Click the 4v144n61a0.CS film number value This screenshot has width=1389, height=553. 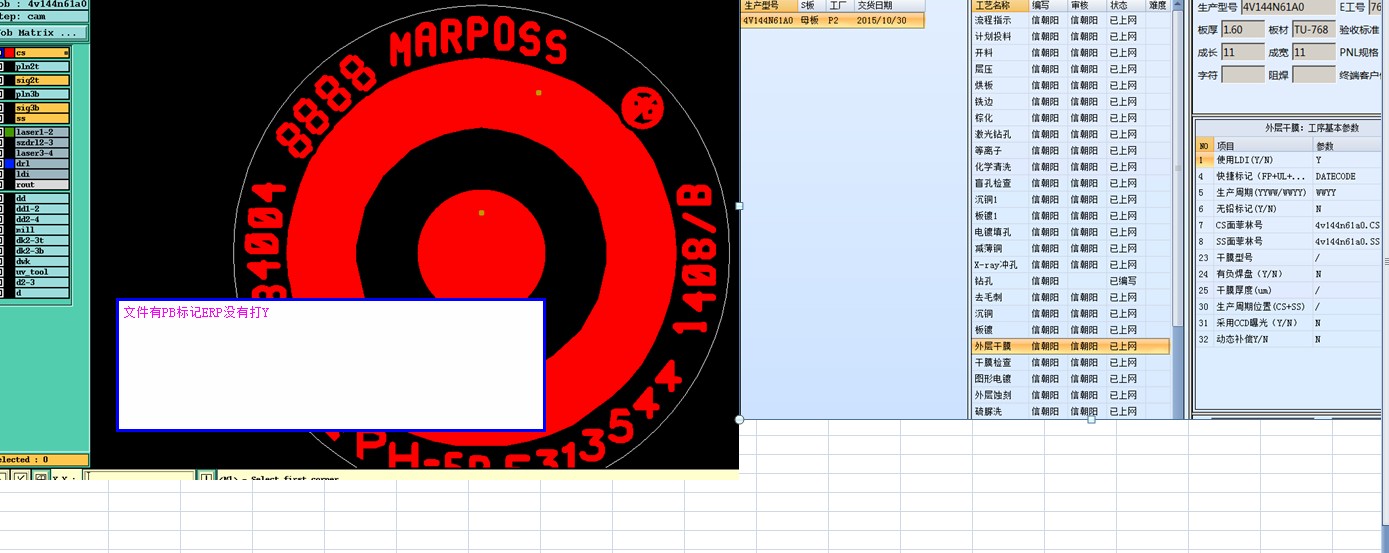click(1347, 225)
